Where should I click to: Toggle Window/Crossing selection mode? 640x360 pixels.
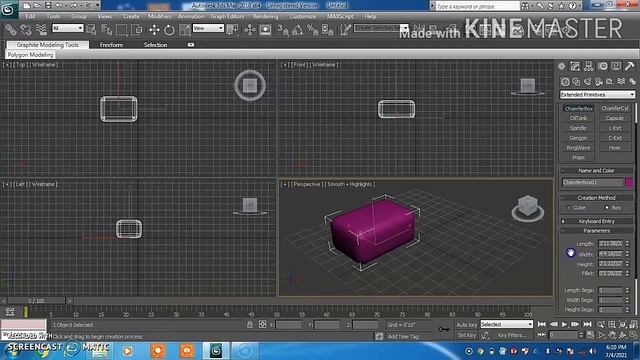(137, 29)
